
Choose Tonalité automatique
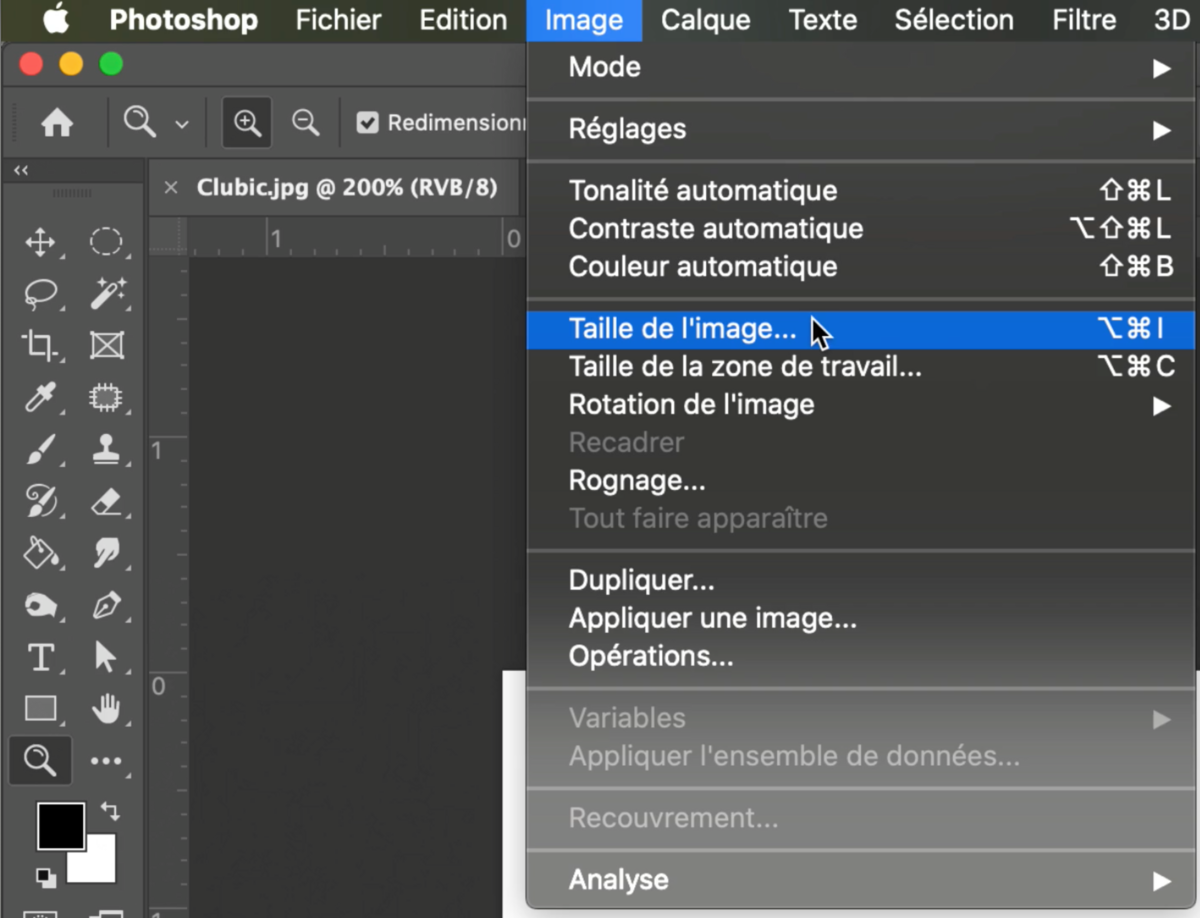[861, 191]
